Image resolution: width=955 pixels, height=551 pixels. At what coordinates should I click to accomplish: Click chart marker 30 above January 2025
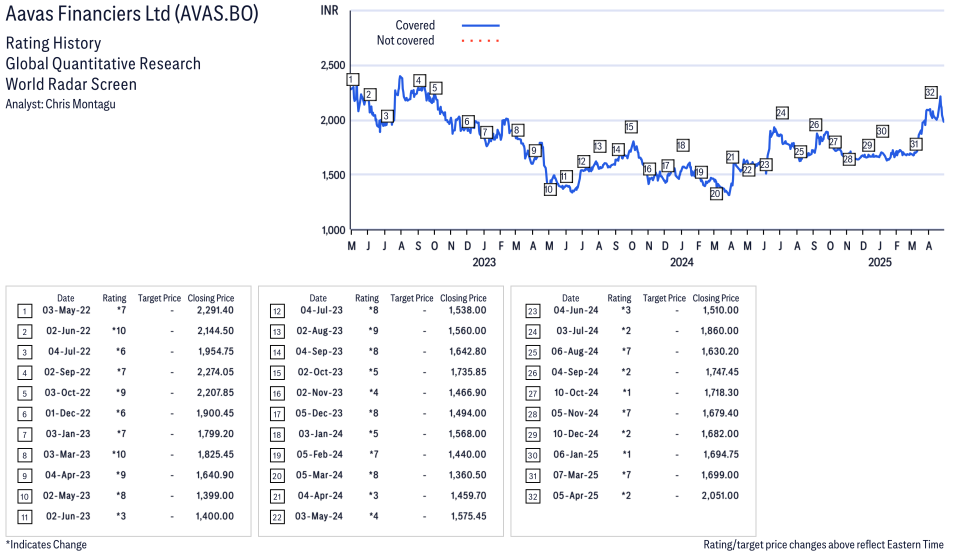tap(882, 131)
